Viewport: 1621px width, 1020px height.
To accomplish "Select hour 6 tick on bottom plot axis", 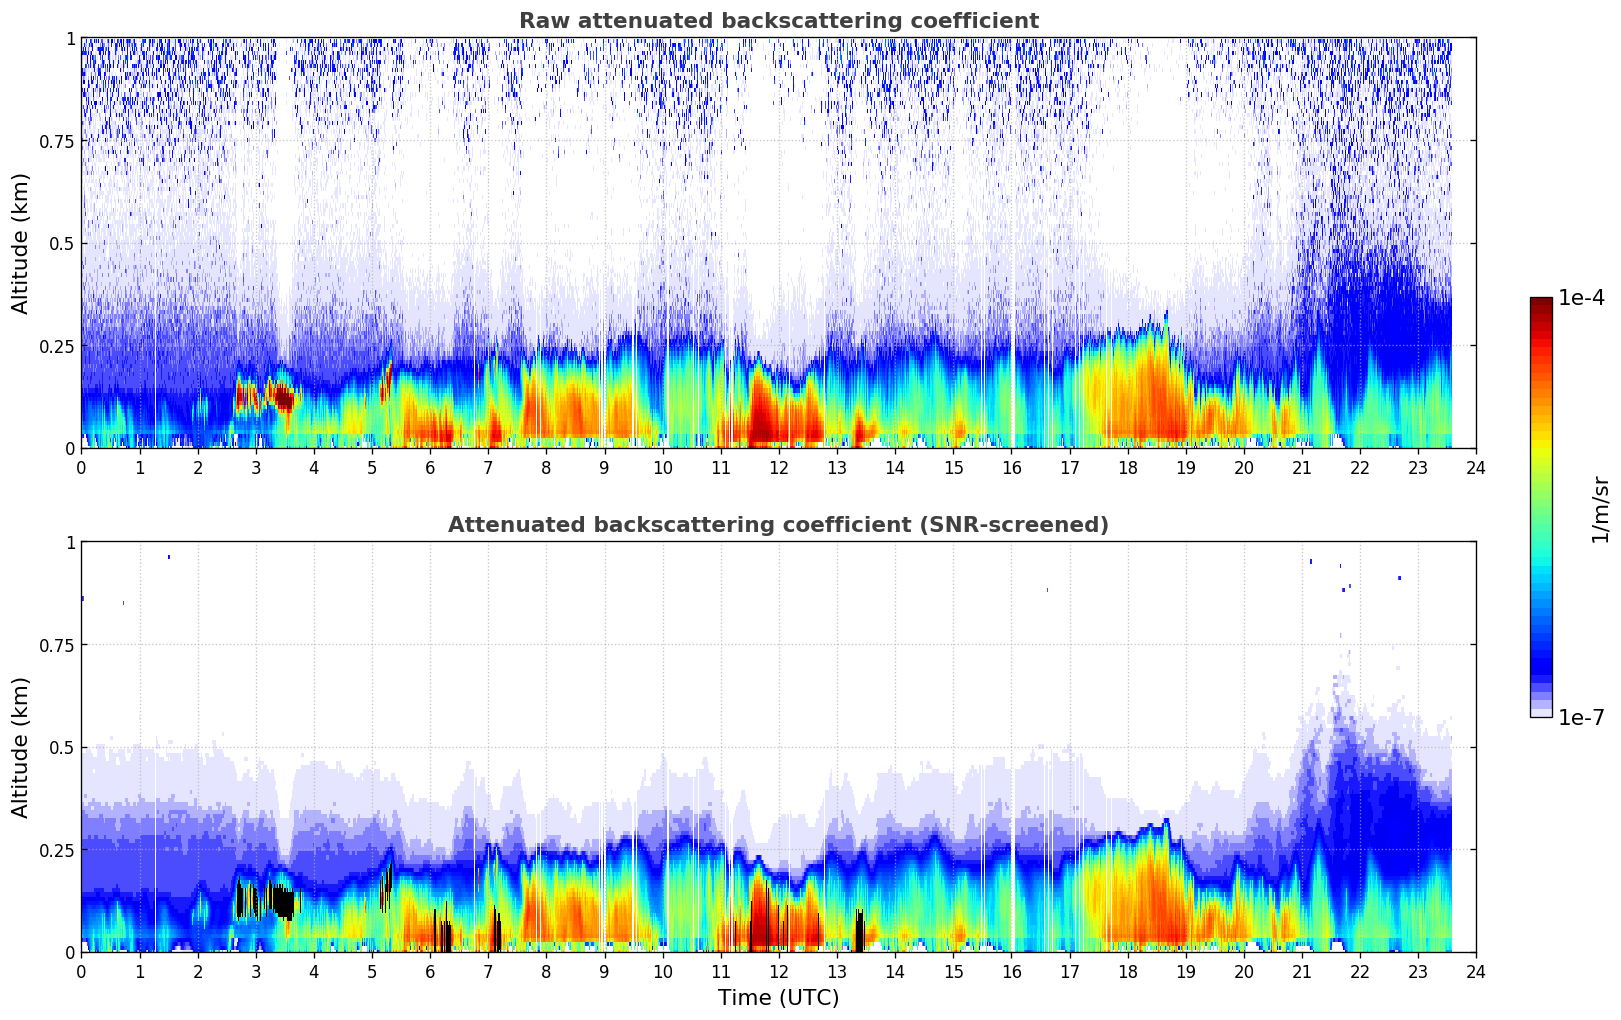I will [x=430, y=971].
